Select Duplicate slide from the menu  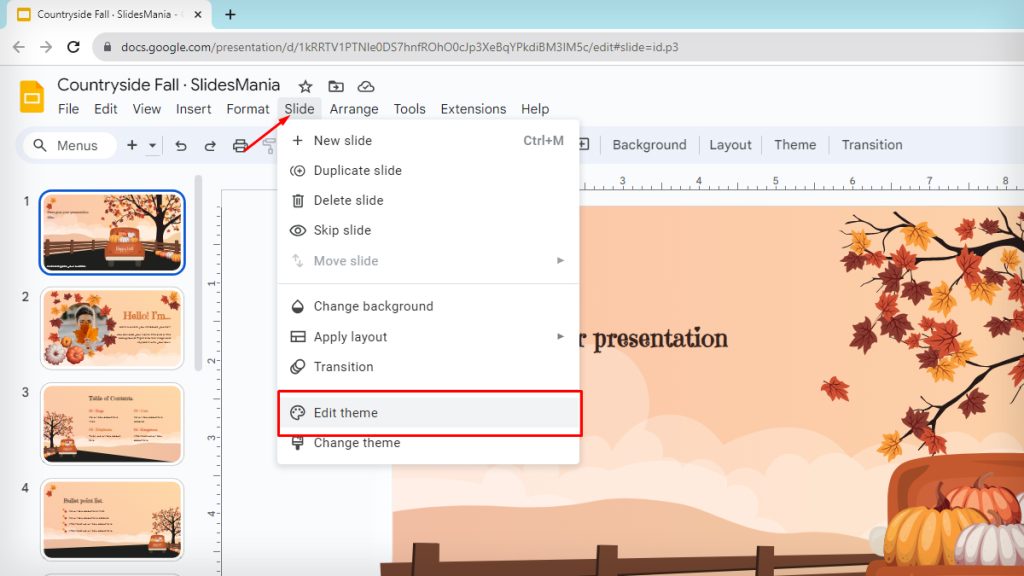(356, 170)
